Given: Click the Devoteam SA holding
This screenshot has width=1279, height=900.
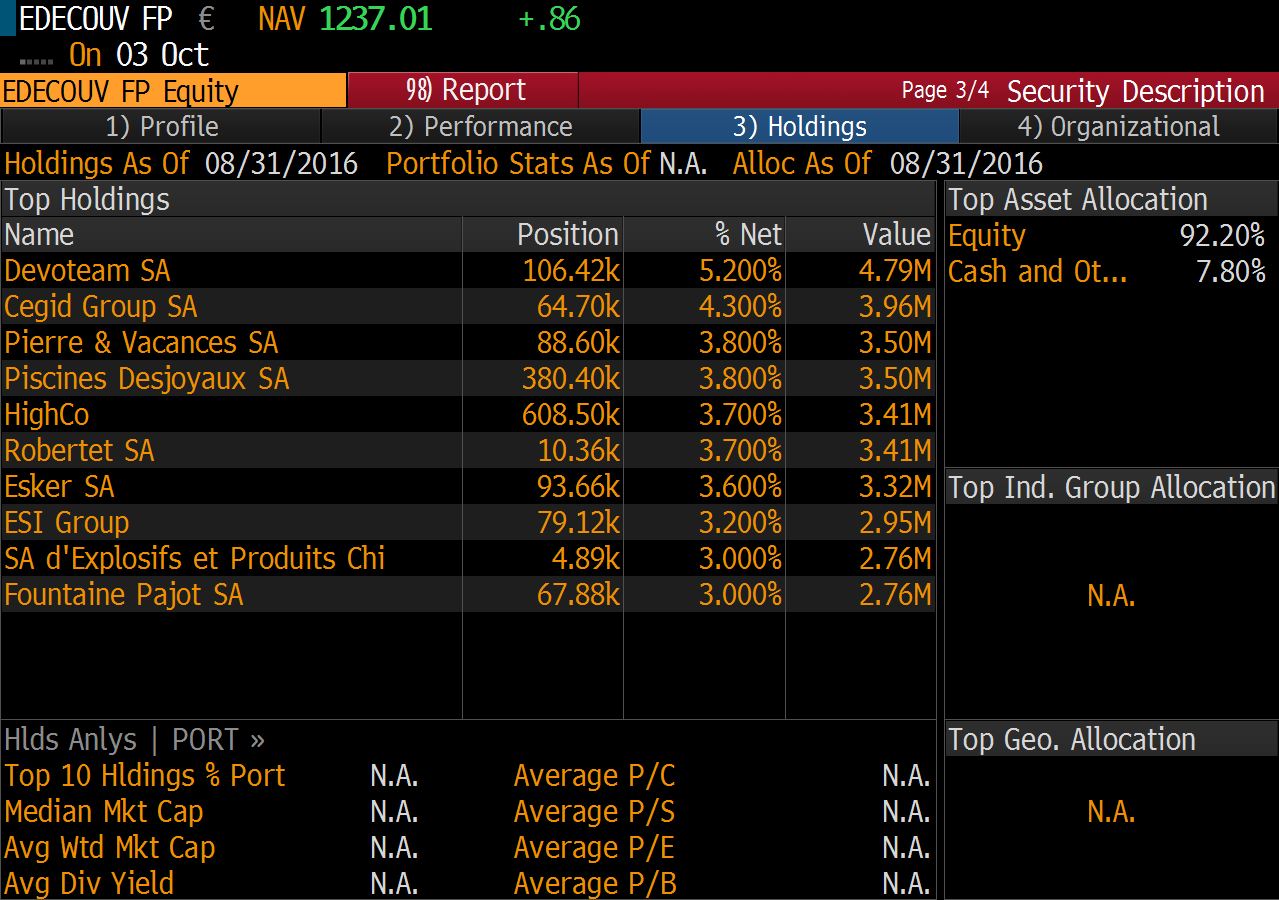Looking at the screenshot, I should pyautogui.click(x=88, y=271).
